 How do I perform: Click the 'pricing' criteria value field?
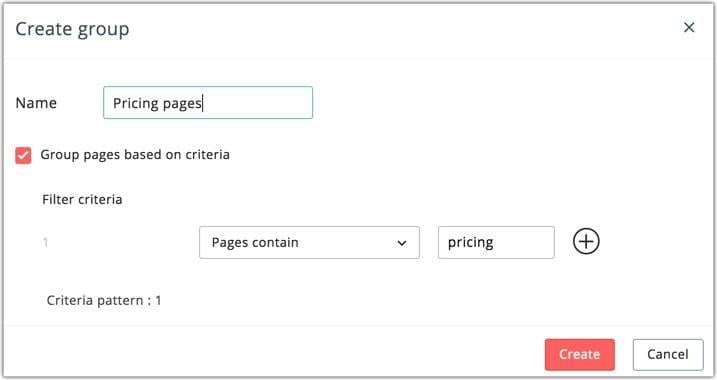(x=496, y=242)
